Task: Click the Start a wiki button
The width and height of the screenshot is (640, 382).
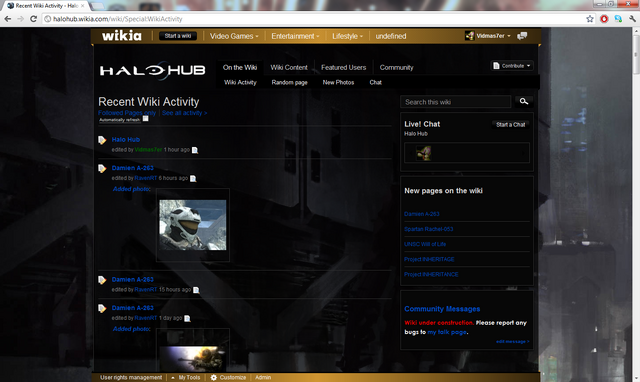Action: click(178, 36)
